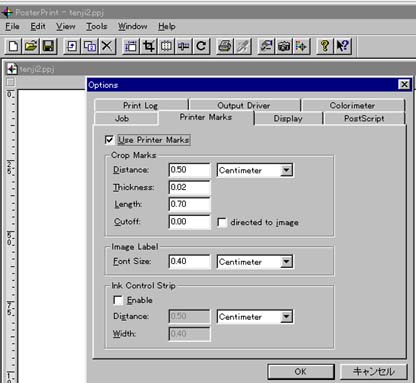Toggle the Use Printer Marks checkbox

pyautogui.click(x=109, y=140)
